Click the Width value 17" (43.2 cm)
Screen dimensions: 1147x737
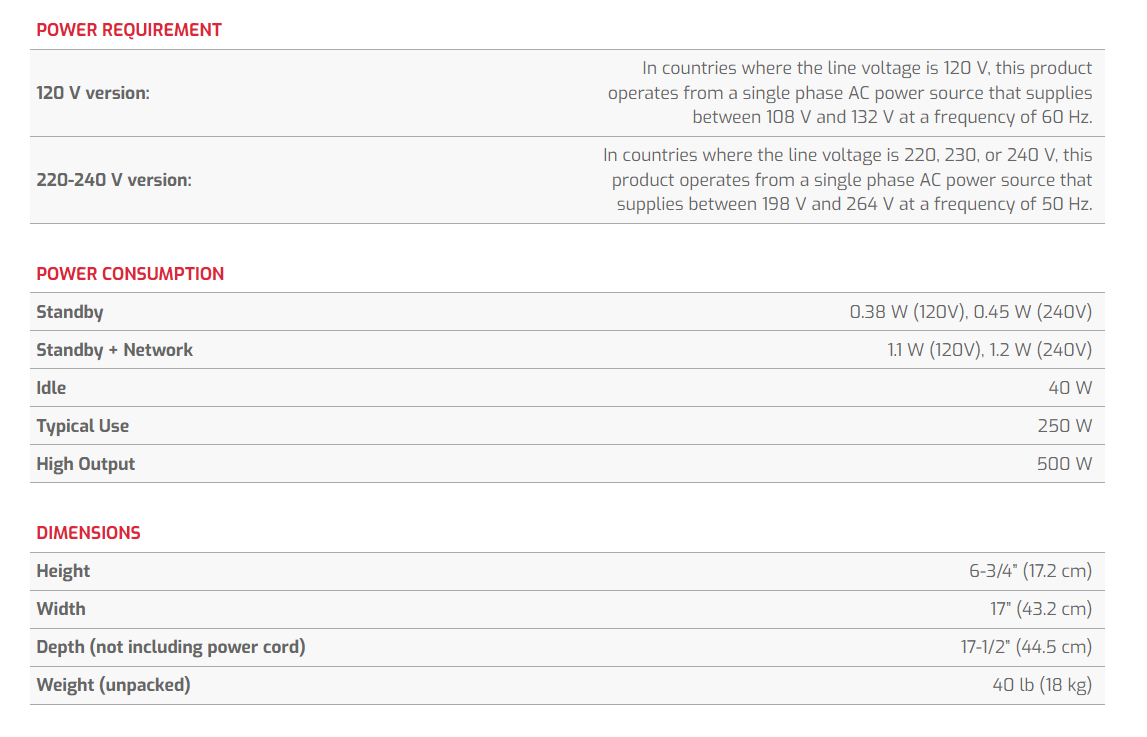pyautogui.click(x=1041, y=609)
